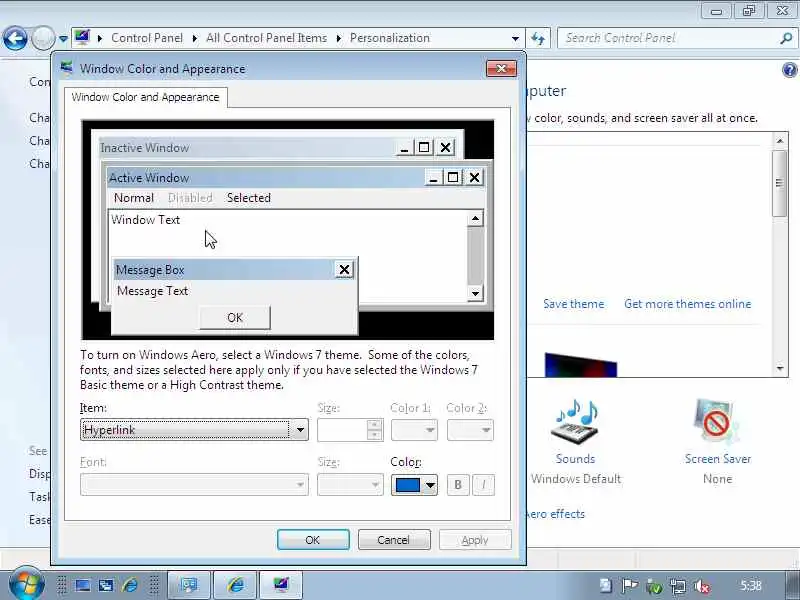This screenshot has height=600, width=800.
Task: Open the Font dropdown
Action: point(194,485)
